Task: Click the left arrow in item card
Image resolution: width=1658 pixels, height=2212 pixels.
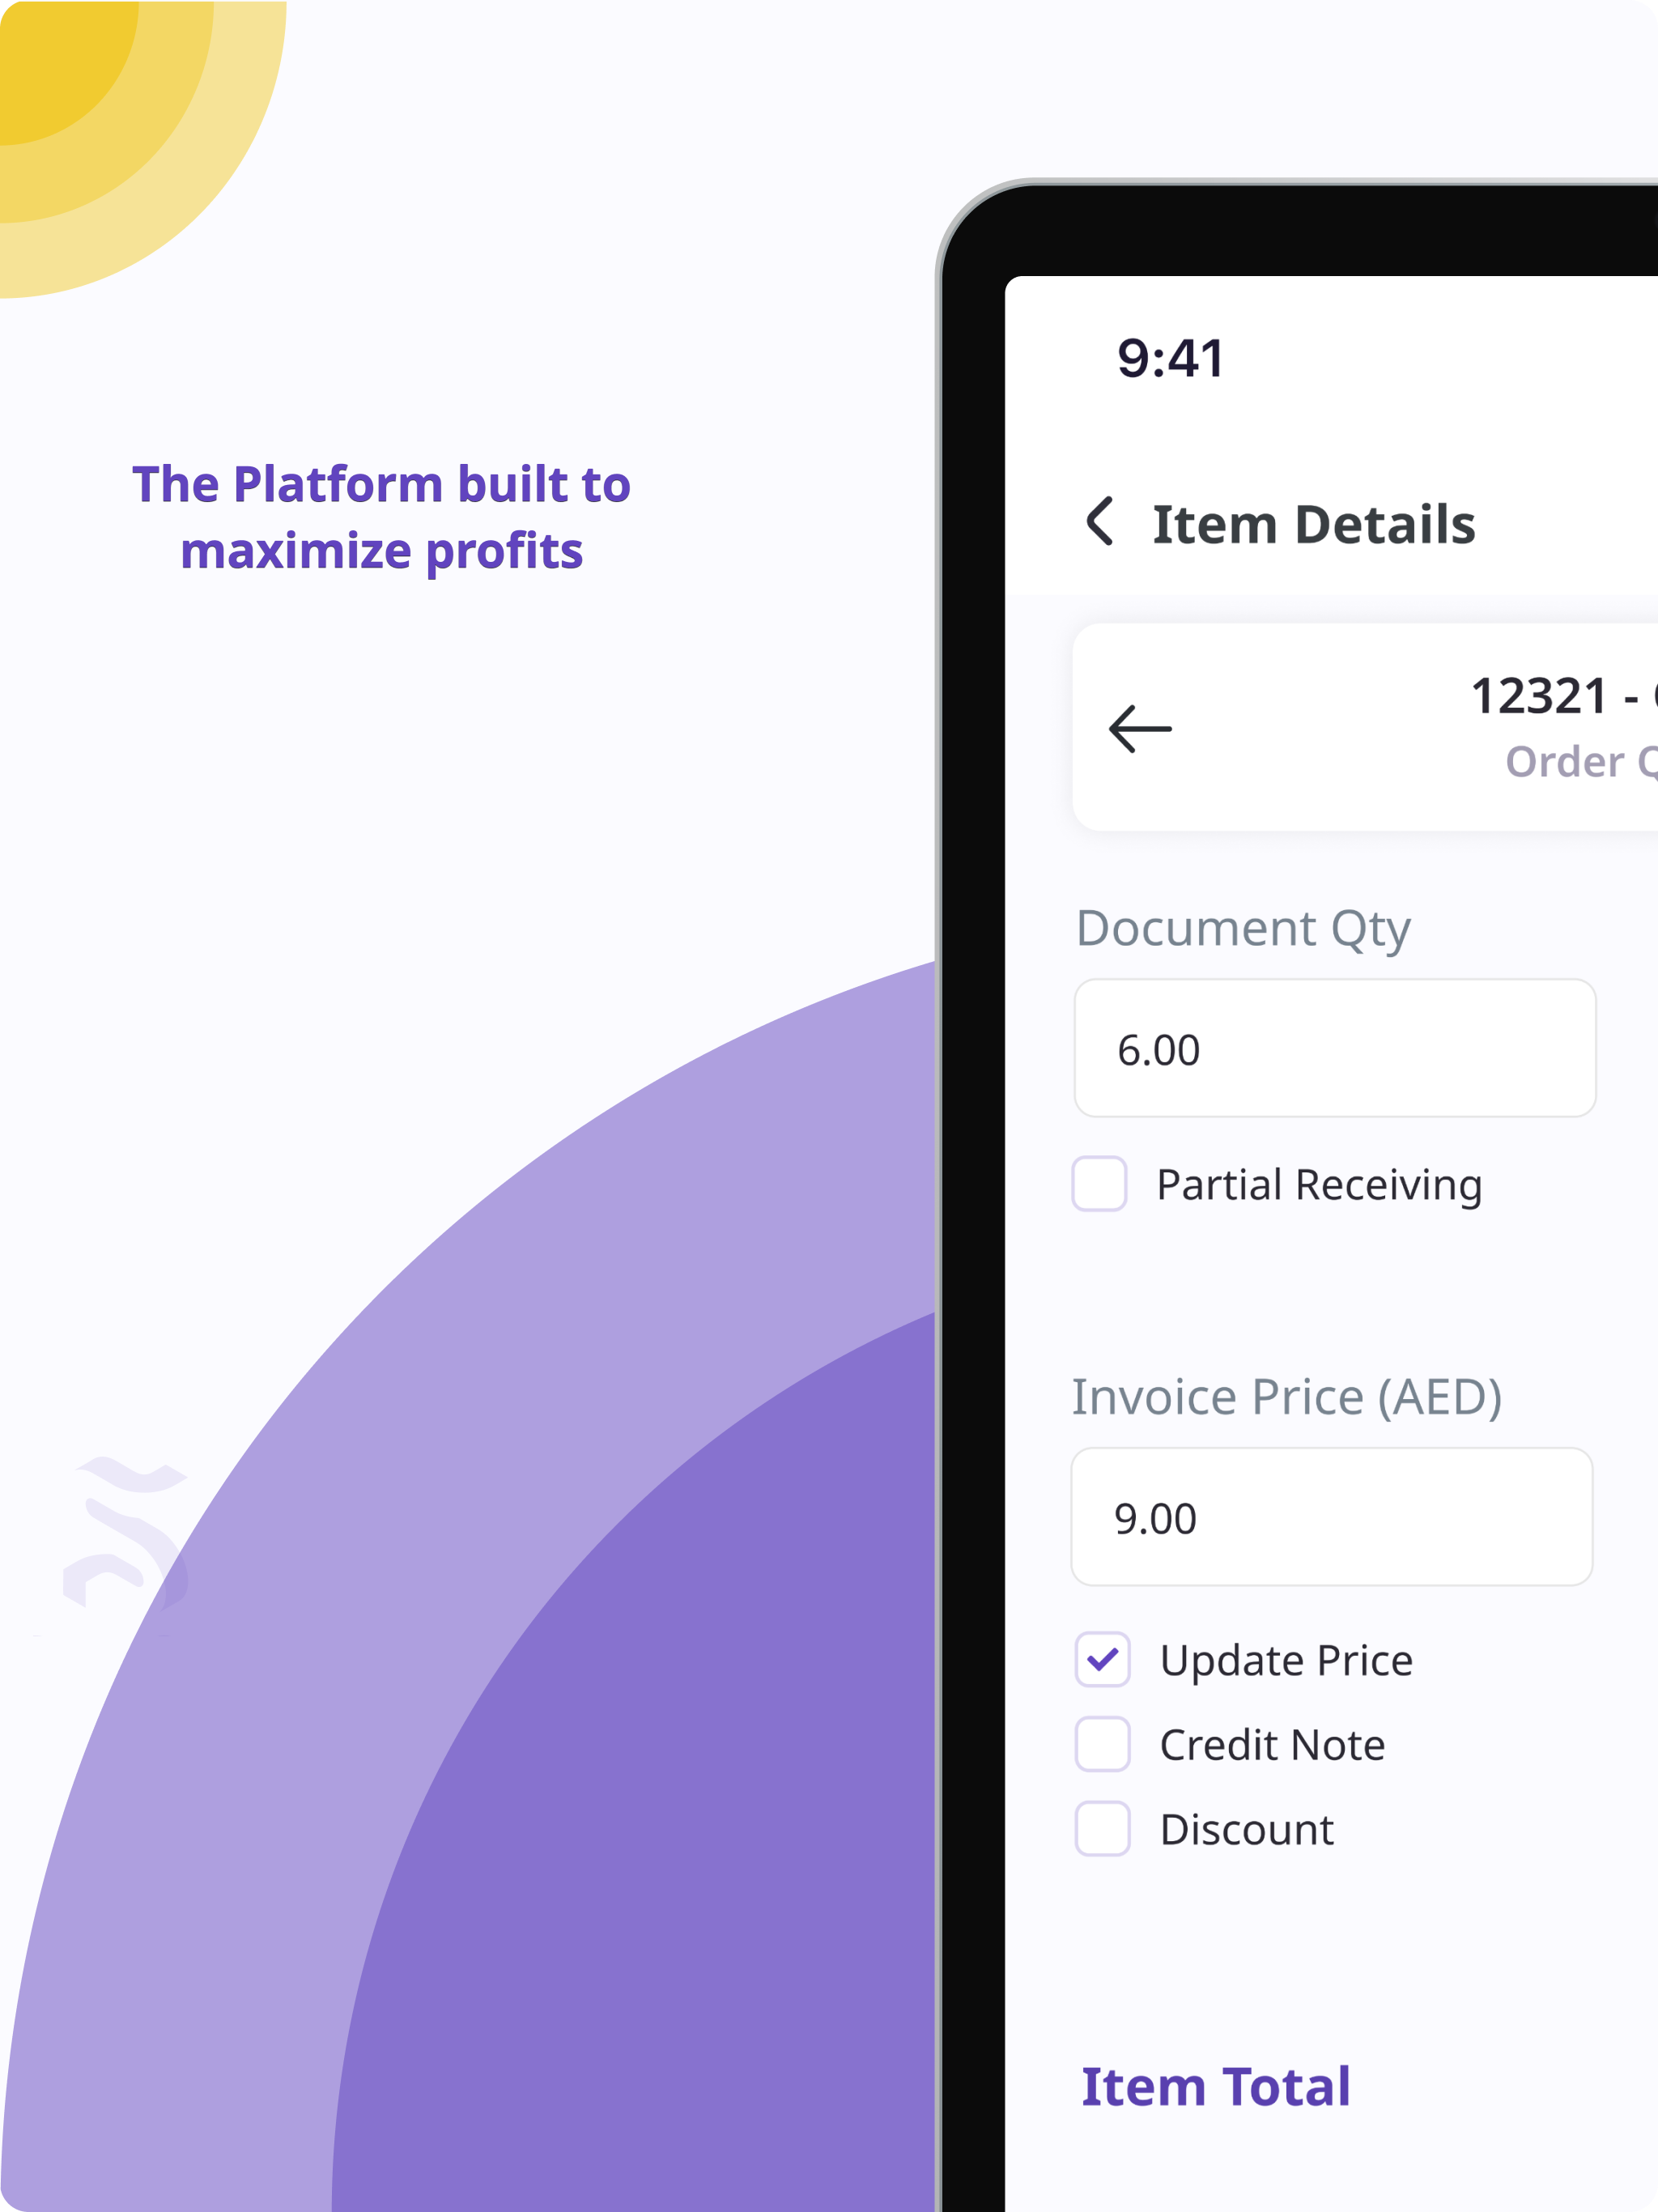Action: 1140,729
